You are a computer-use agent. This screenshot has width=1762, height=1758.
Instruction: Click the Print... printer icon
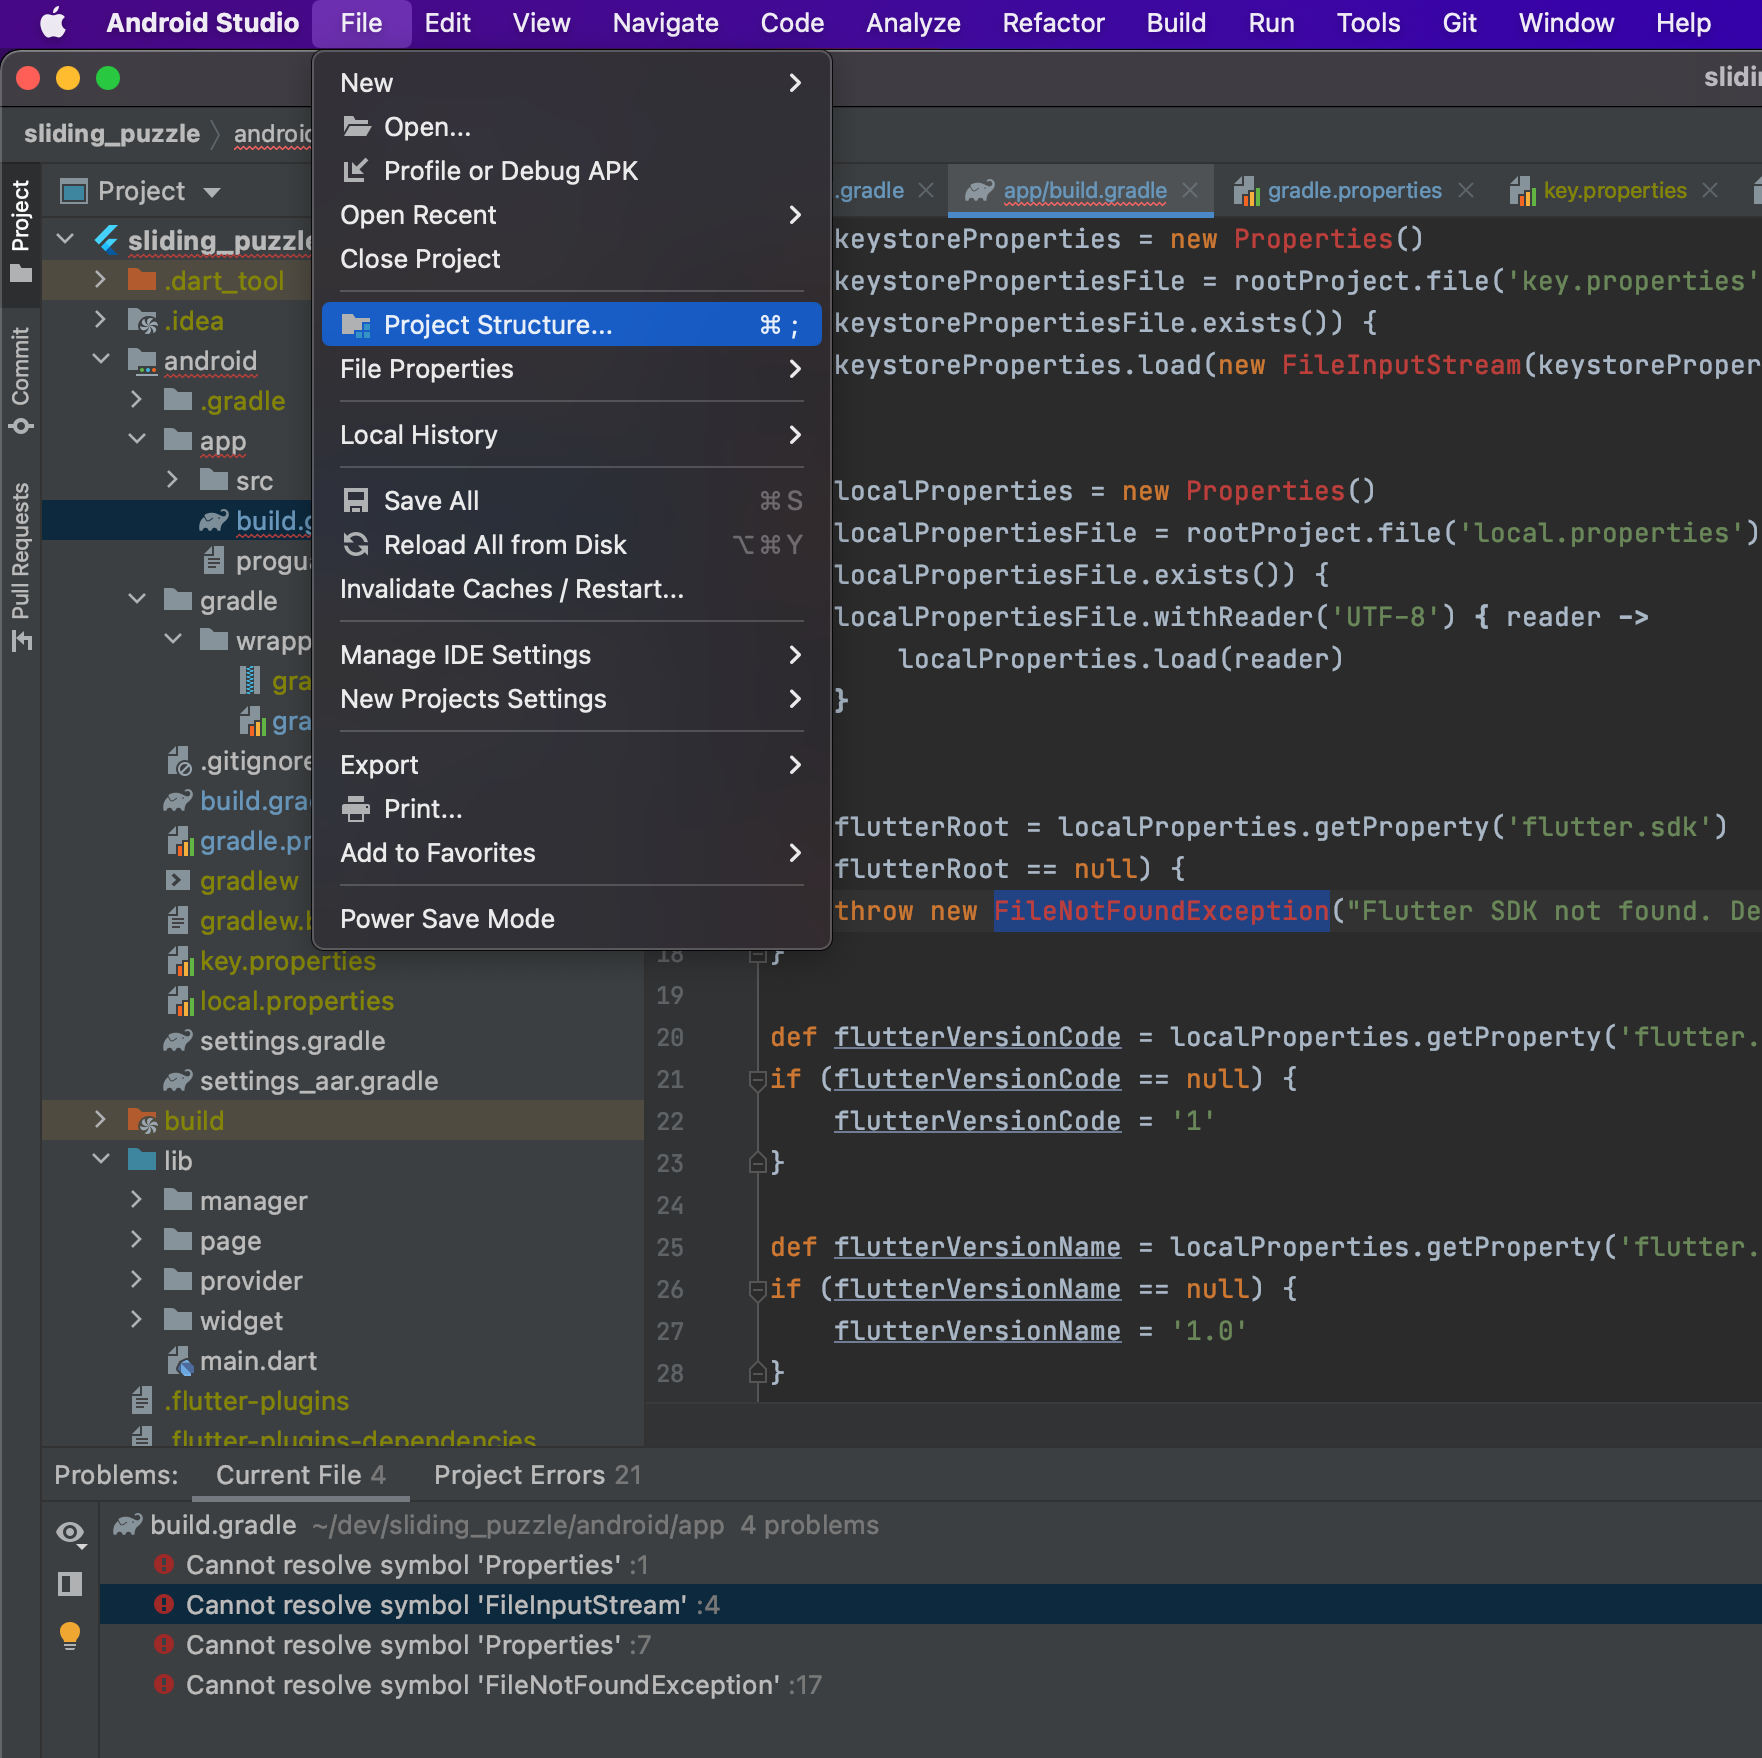pyautogui.click(x=356, y=809)
